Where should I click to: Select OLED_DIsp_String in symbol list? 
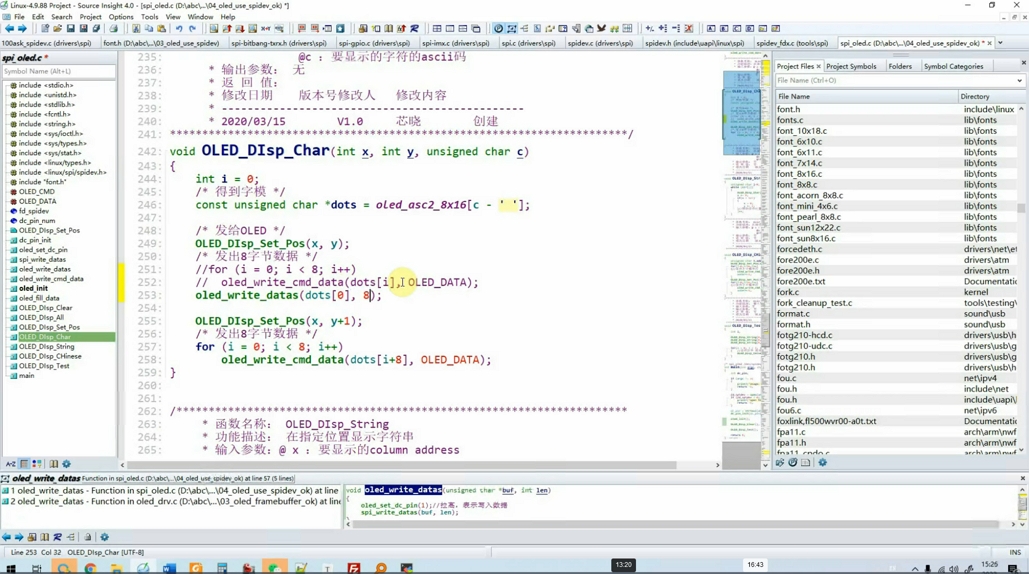click(x=46, y=346)
